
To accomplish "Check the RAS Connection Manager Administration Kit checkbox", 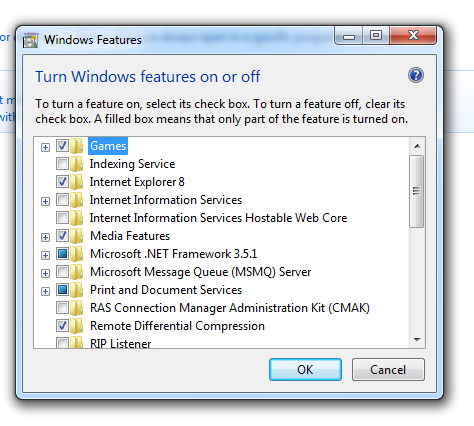I will pos(62,308).
